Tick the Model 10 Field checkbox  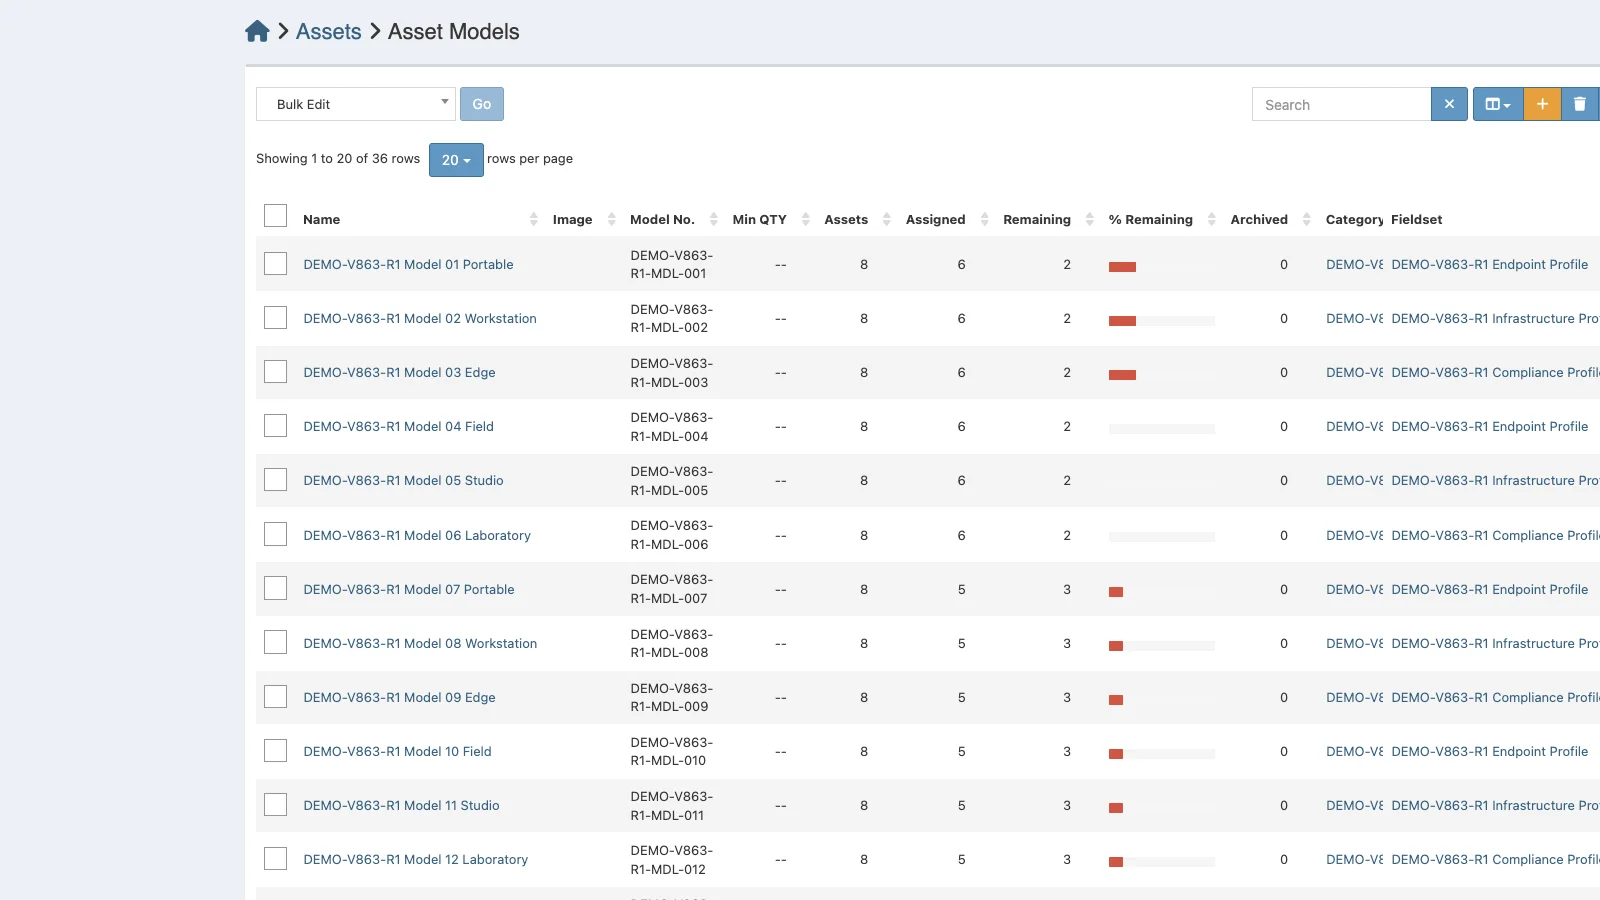[275, 750]
